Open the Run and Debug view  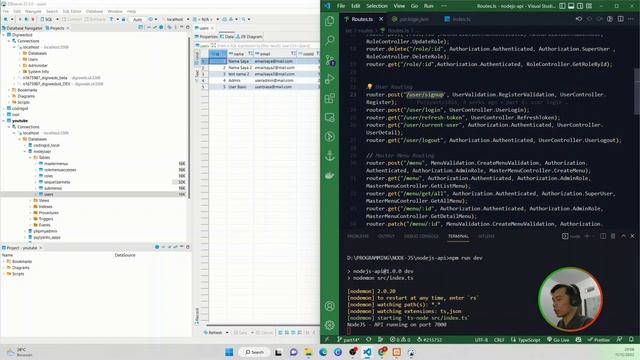330,79
